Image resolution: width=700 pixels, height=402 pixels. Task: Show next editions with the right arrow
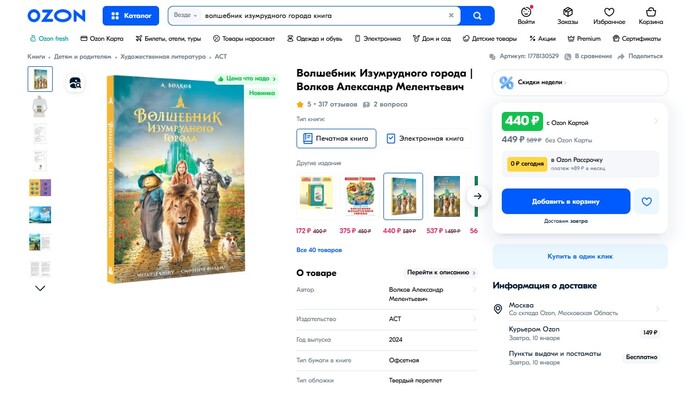point(478,196)
